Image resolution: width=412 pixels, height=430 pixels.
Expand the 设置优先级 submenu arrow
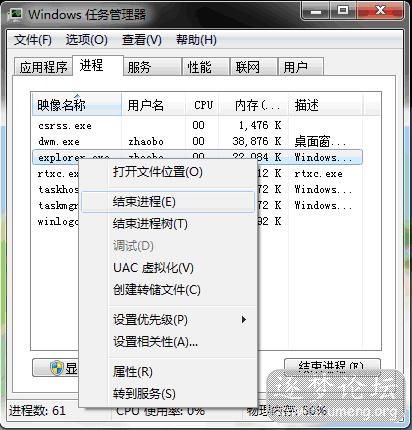point(244,320)
